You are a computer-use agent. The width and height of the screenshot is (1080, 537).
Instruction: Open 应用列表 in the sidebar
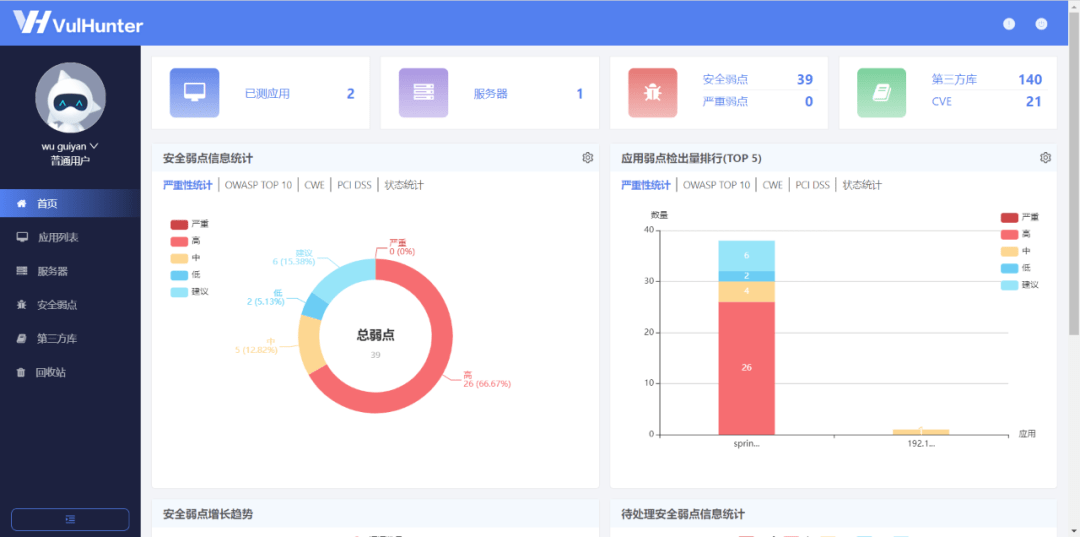click(70, 238)
